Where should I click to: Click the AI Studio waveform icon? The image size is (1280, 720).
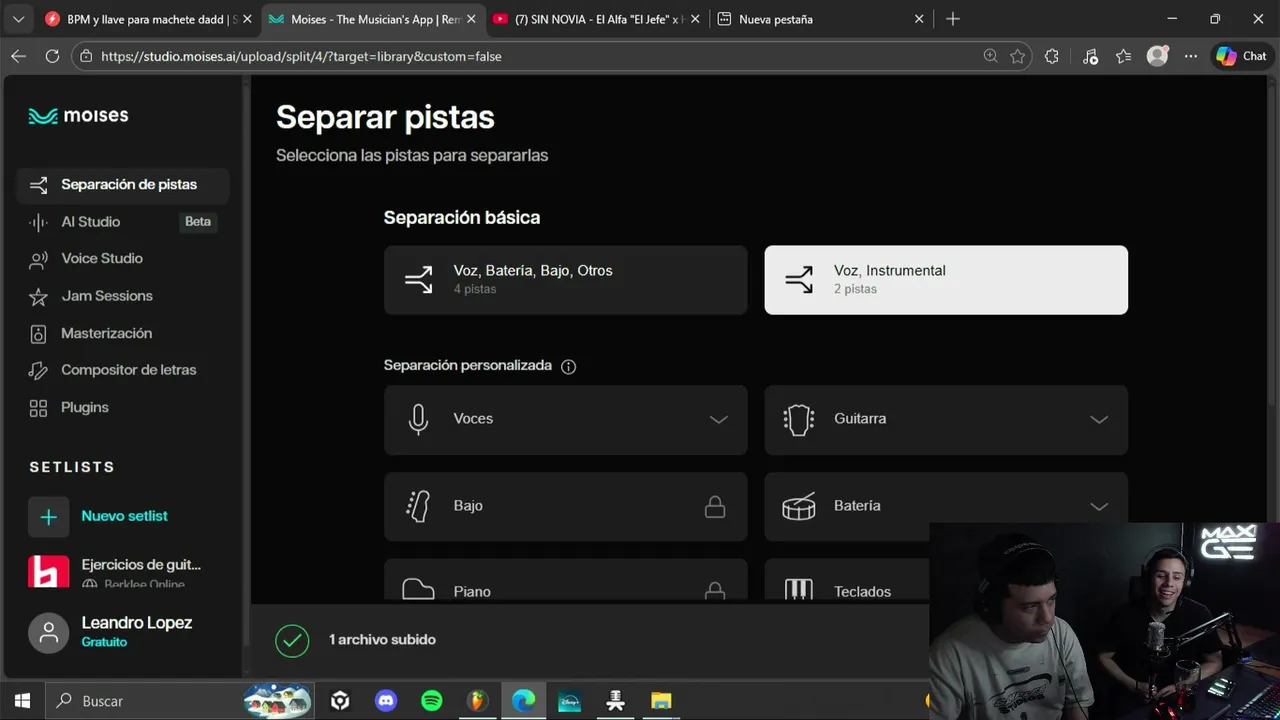click(x=38, y=222)
